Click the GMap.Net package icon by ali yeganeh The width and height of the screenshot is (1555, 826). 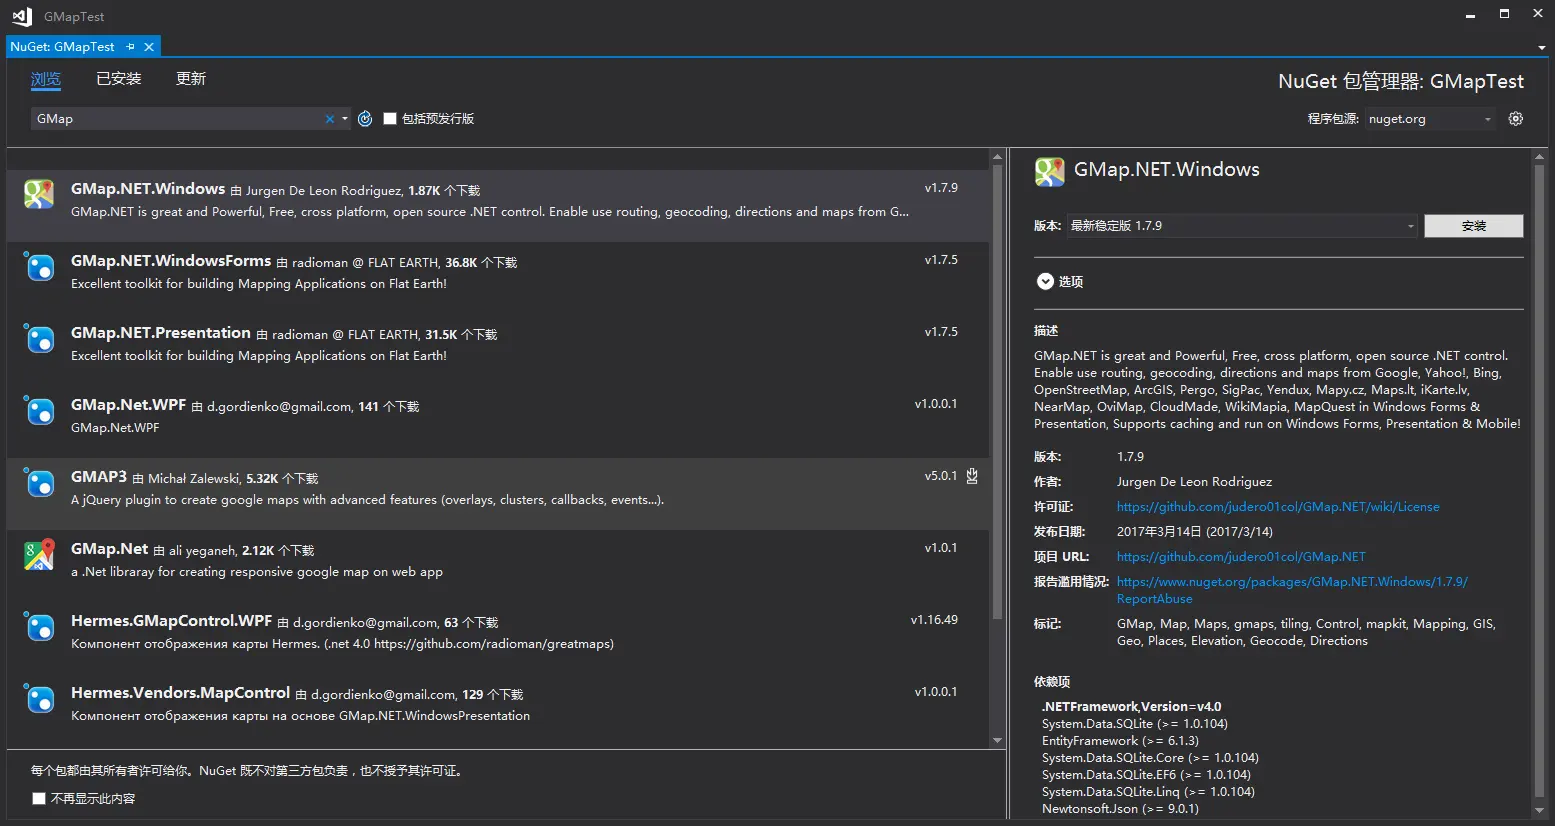click(x=39, y=554)
